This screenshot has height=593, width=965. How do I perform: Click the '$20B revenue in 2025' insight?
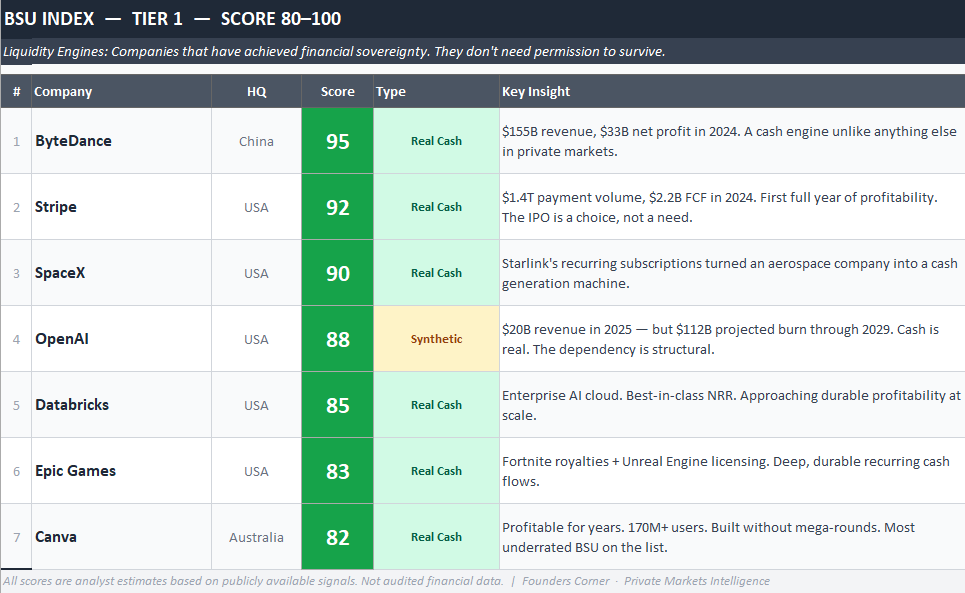pyautogui.click(x=732, y=339)
